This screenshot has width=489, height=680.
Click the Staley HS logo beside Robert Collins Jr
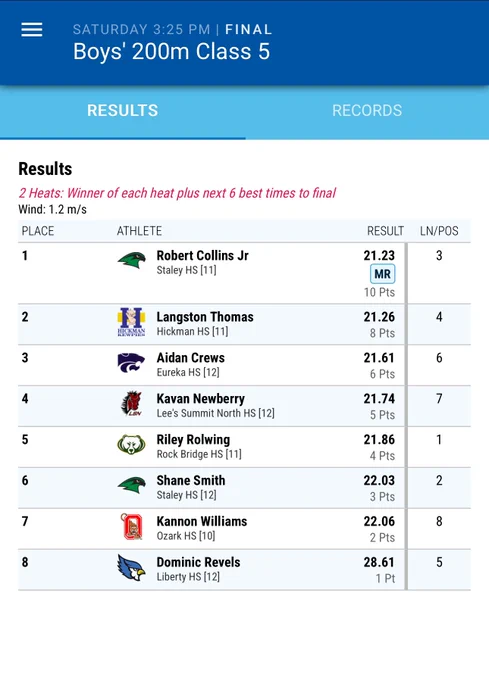[x=131, y=260]
